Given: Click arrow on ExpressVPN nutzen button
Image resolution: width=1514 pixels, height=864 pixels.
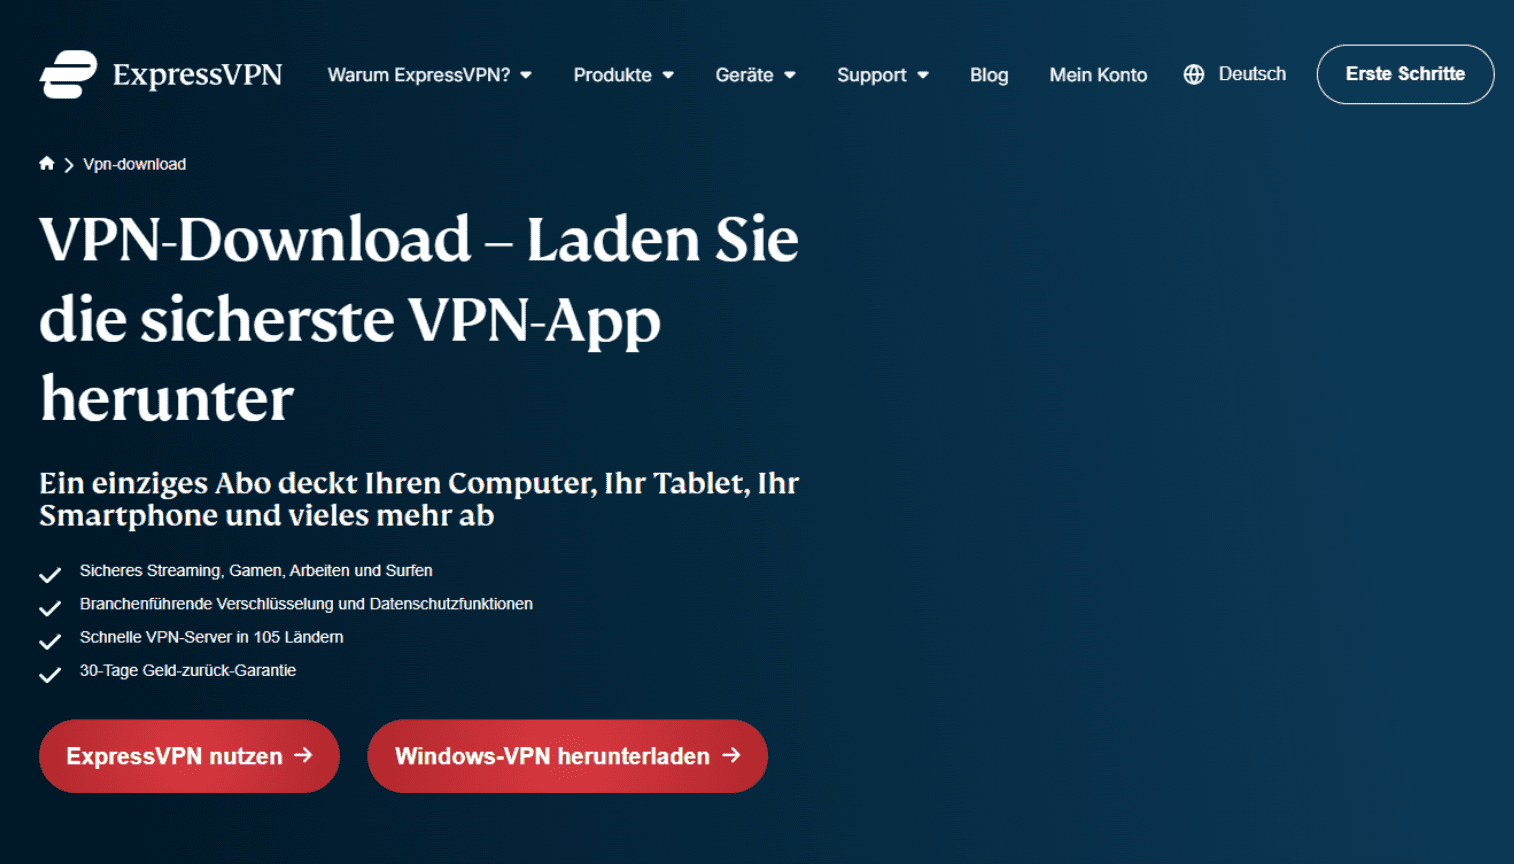Looking at the screenshot, I should 303,755.
